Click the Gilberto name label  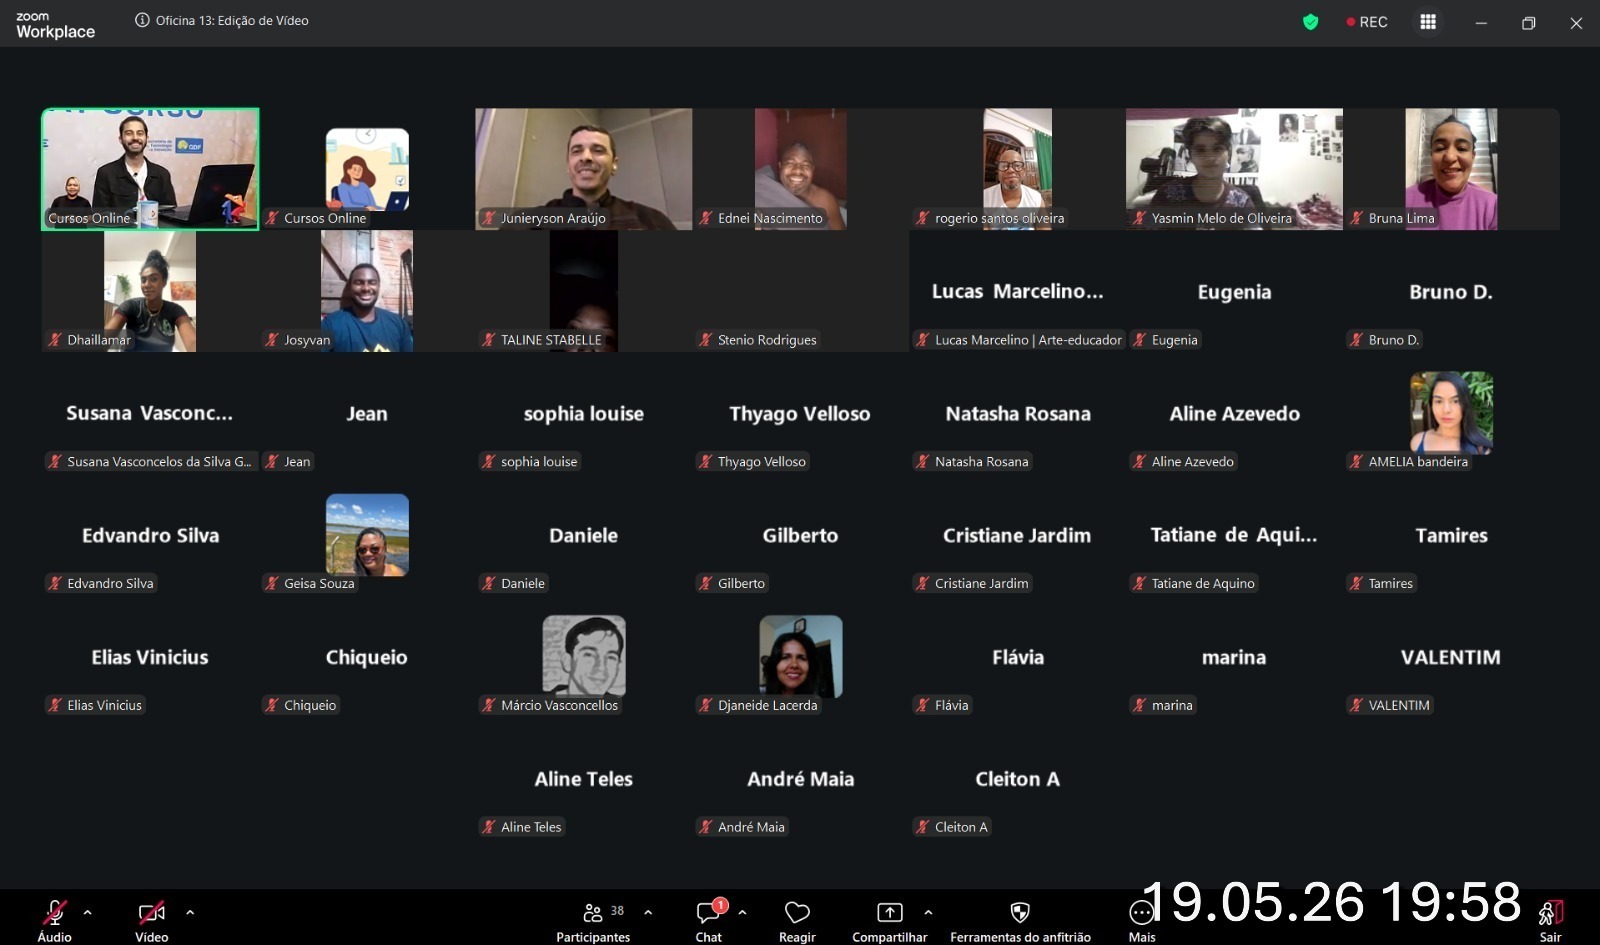point(741,584)
